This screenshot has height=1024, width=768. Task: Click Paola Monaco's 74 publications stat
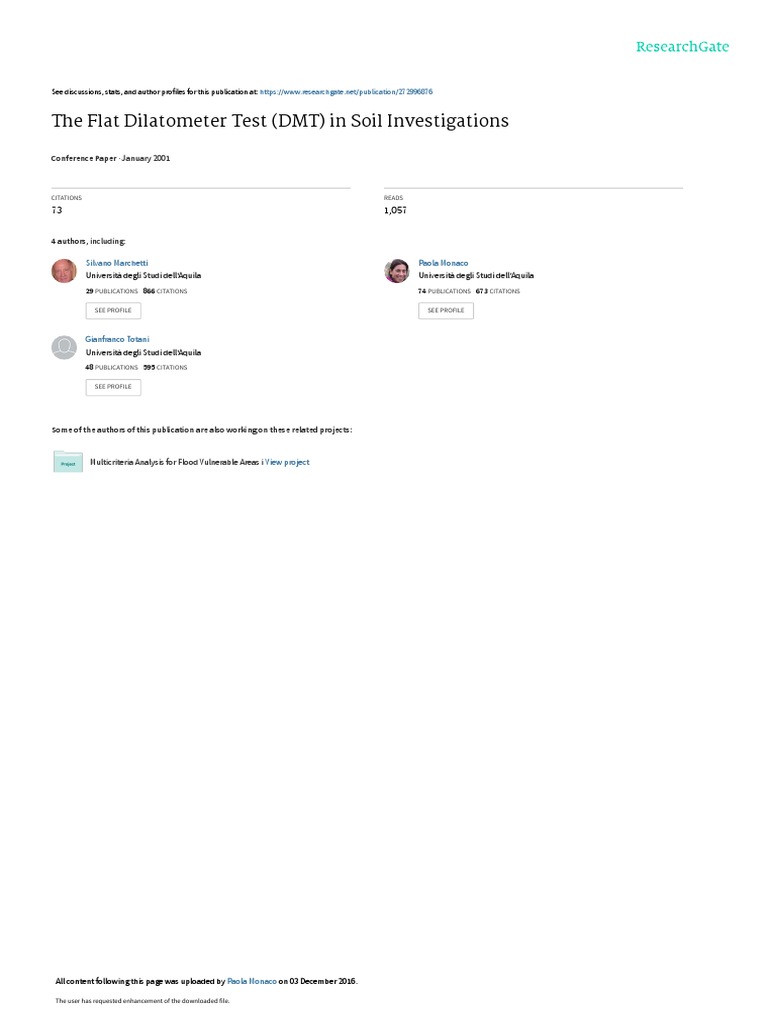pyautogui.click(x=445, y=291)
